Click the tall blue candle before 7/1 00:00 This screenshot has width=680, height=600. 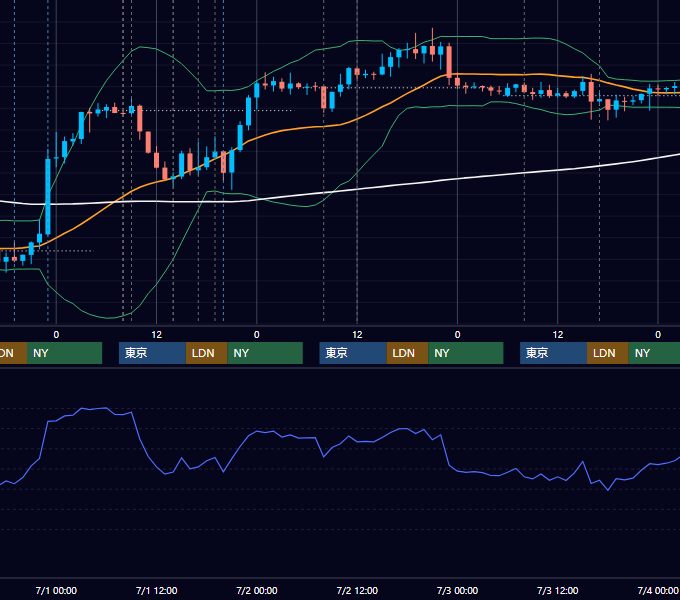click(48, 196)
